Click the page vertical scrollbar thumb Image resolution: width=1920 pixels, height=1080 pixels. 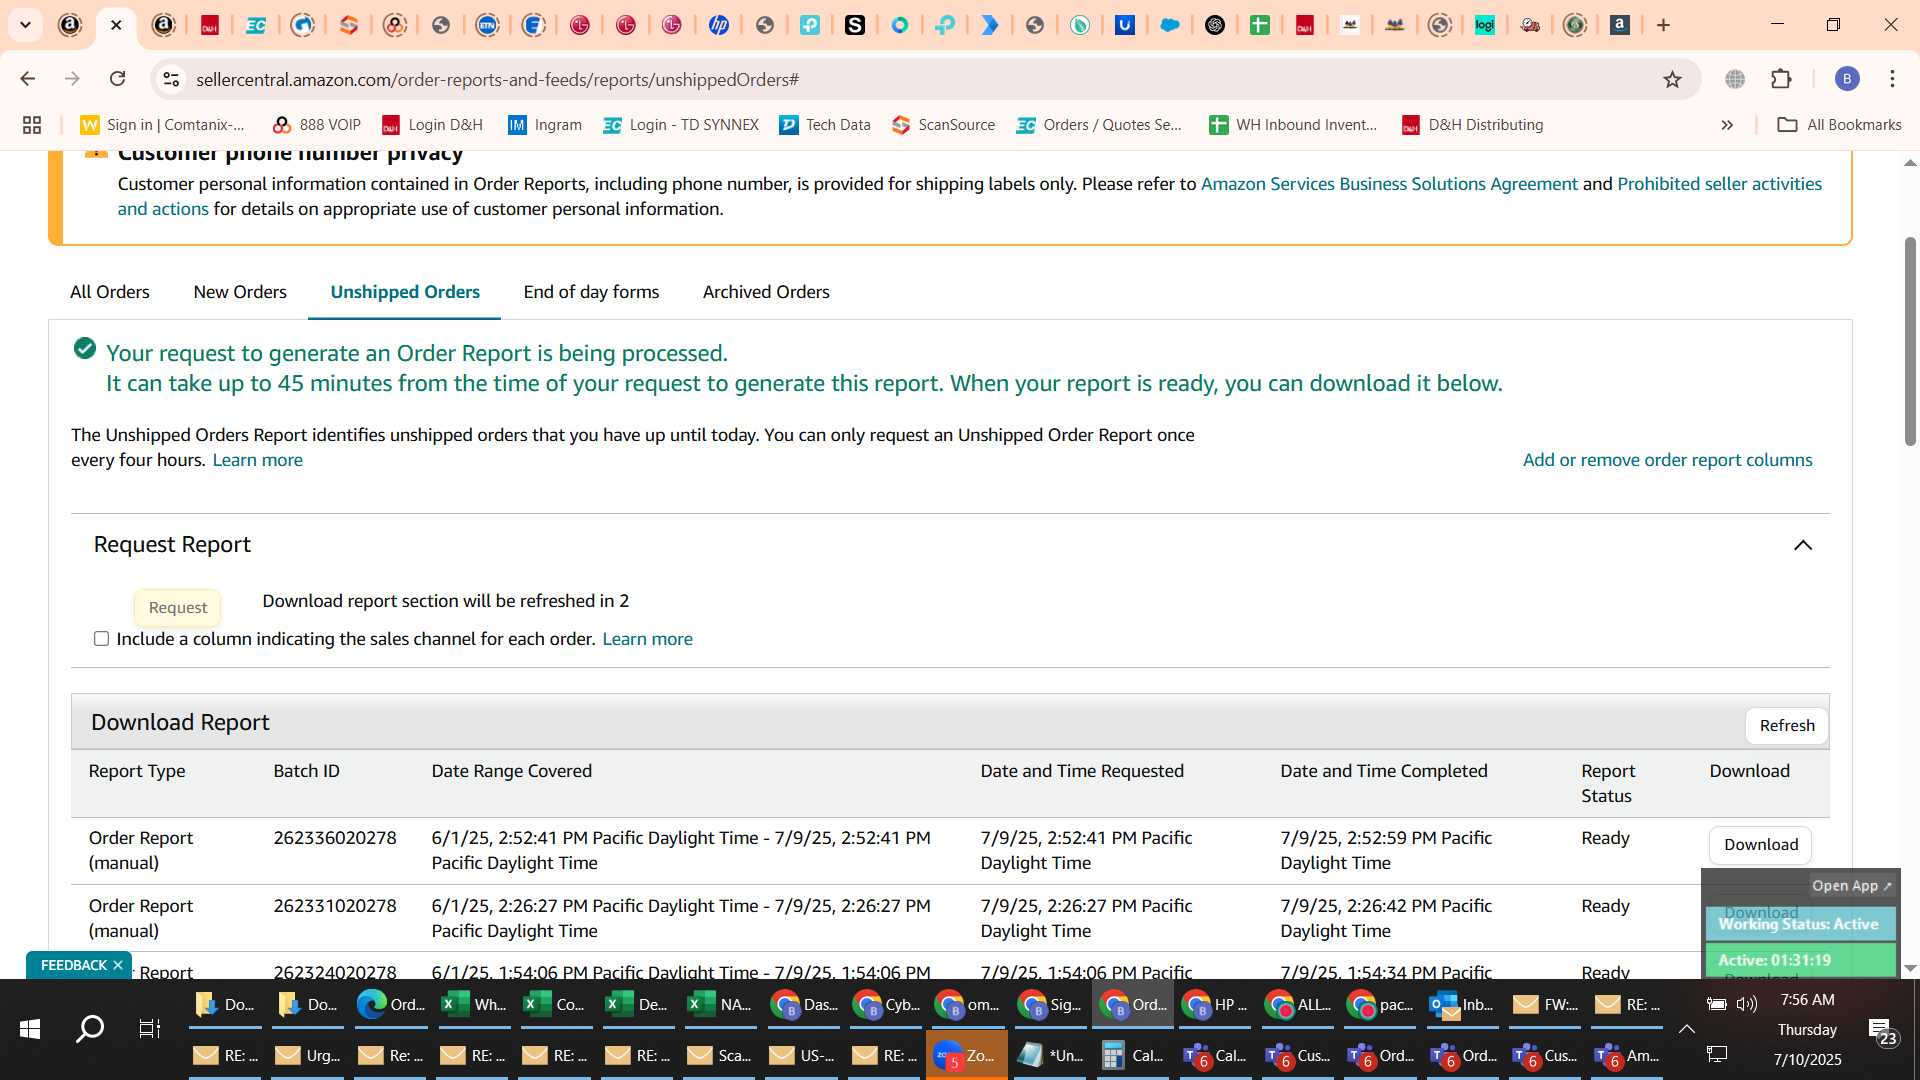point(1910,340)
